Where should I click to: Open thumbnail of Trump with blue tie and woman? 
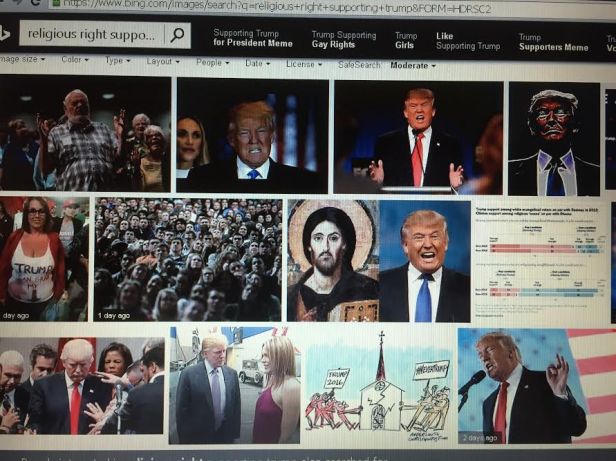pos(252,136)
